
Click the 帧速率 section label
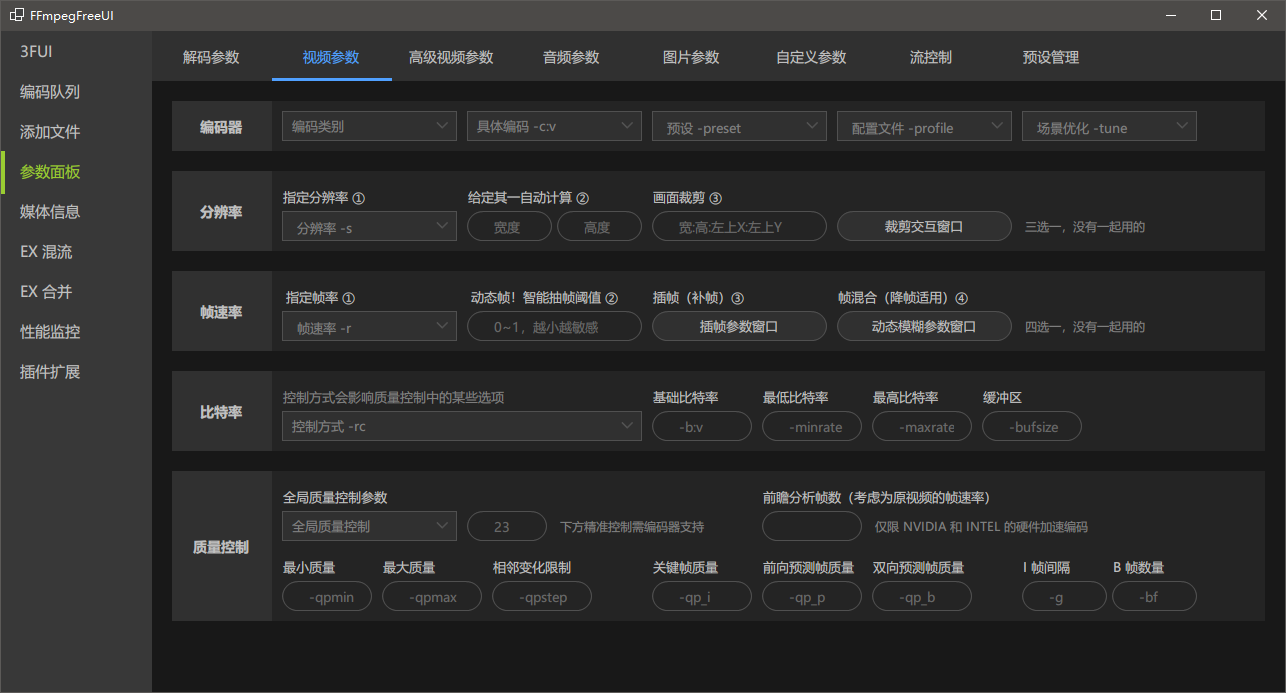pyautogui.click(x=221, y=312)
